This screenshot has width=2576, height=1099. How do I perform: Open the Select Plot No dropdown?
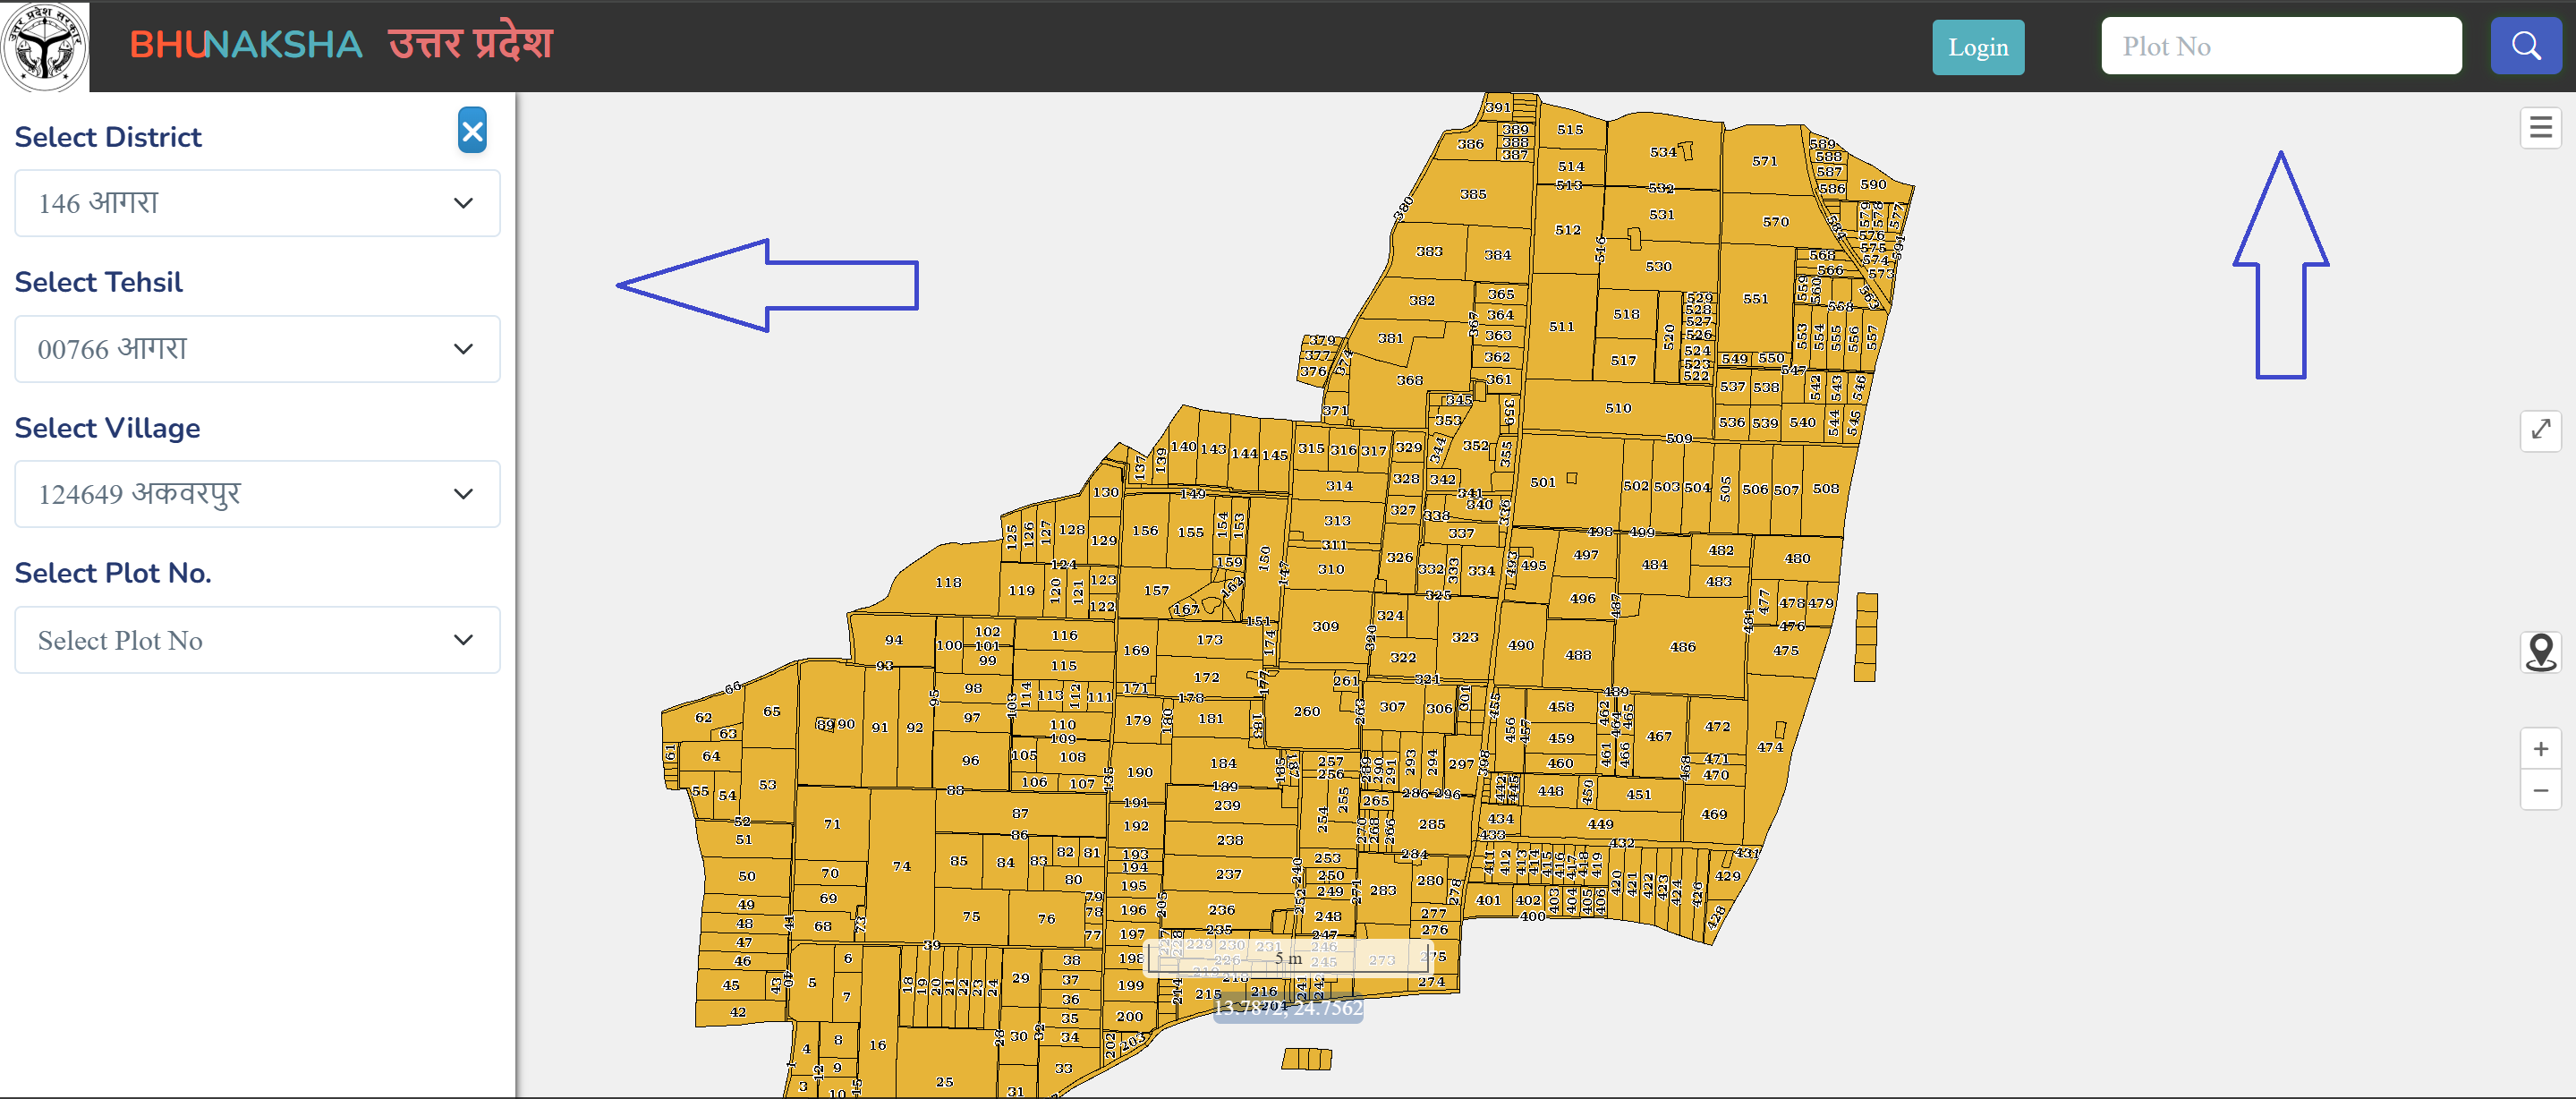(257, 640)
